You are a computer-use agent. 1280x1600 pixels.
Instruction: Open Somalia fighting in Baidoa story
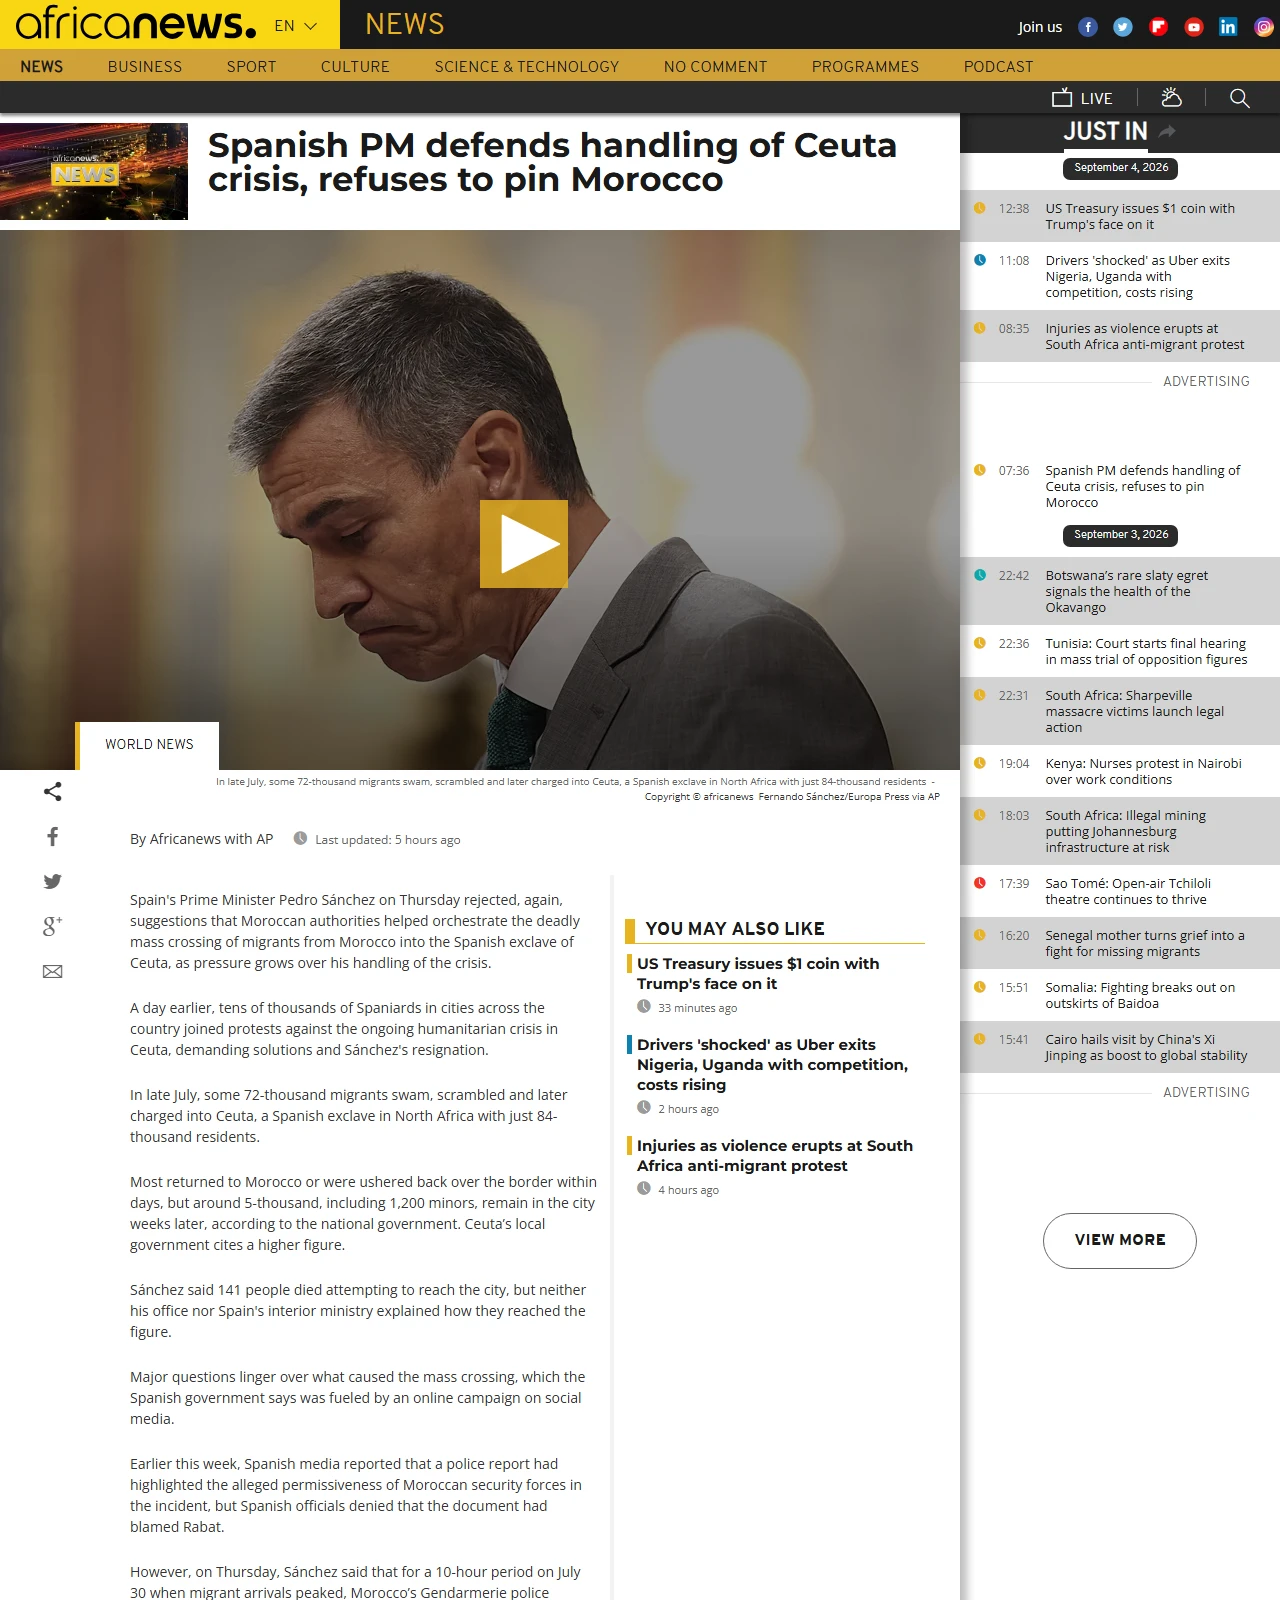click(x=1120, y=995)
